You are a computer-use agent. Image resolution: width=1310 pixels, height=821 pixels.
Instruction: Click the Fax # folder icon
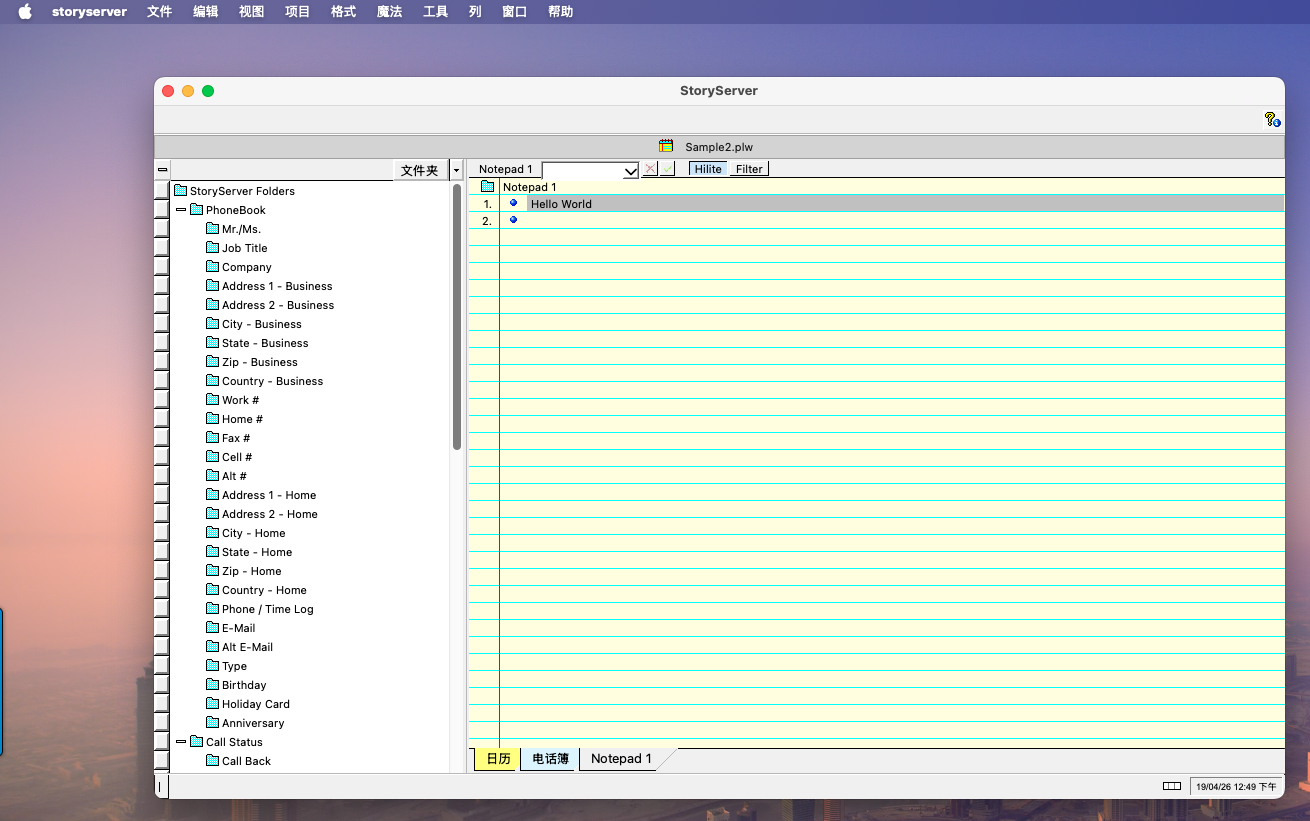212,438
